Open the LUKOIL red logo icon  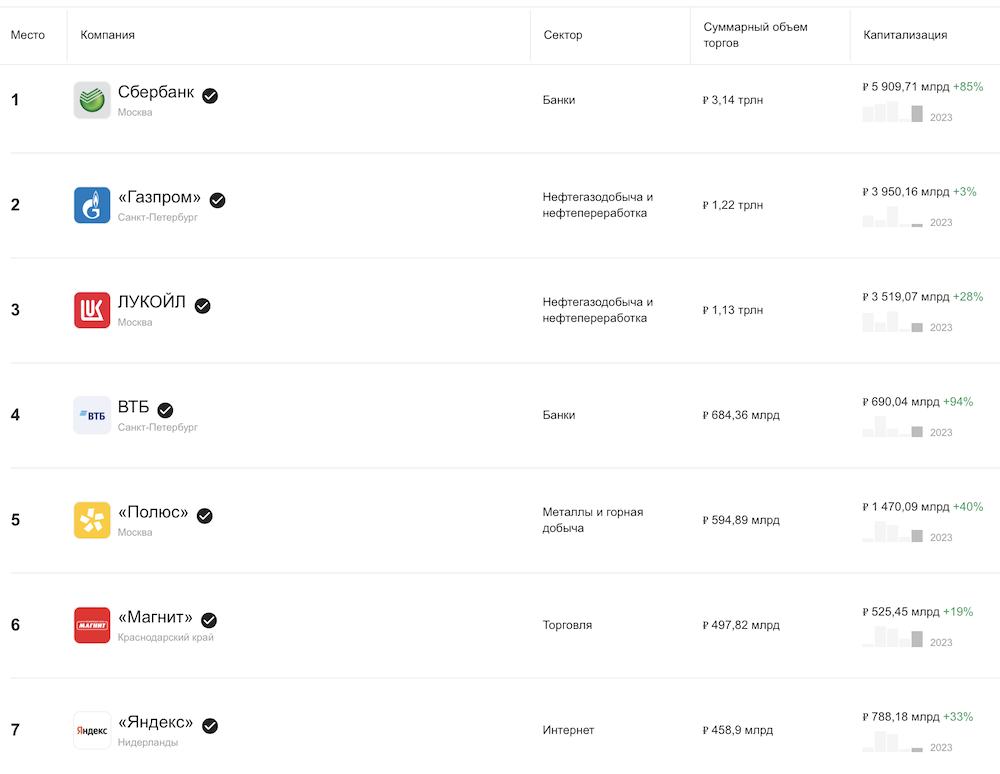92,310
